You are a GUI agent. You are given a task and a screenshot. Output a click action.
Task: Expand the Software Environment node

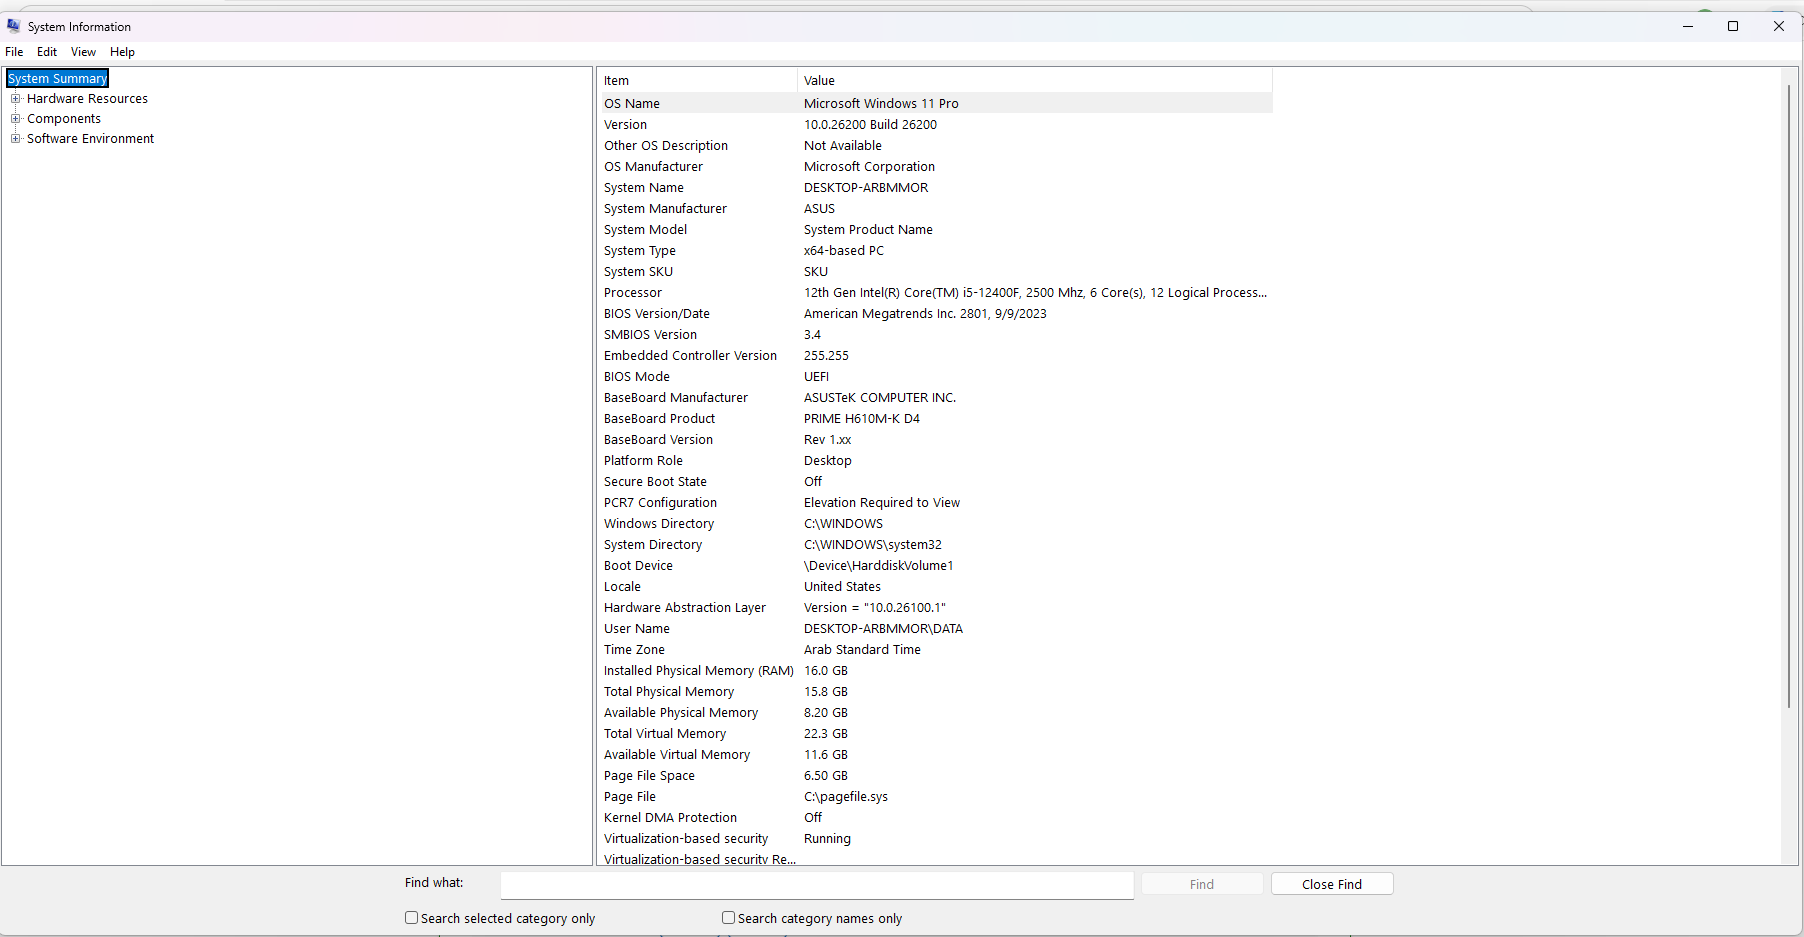[x=16, y=138]
